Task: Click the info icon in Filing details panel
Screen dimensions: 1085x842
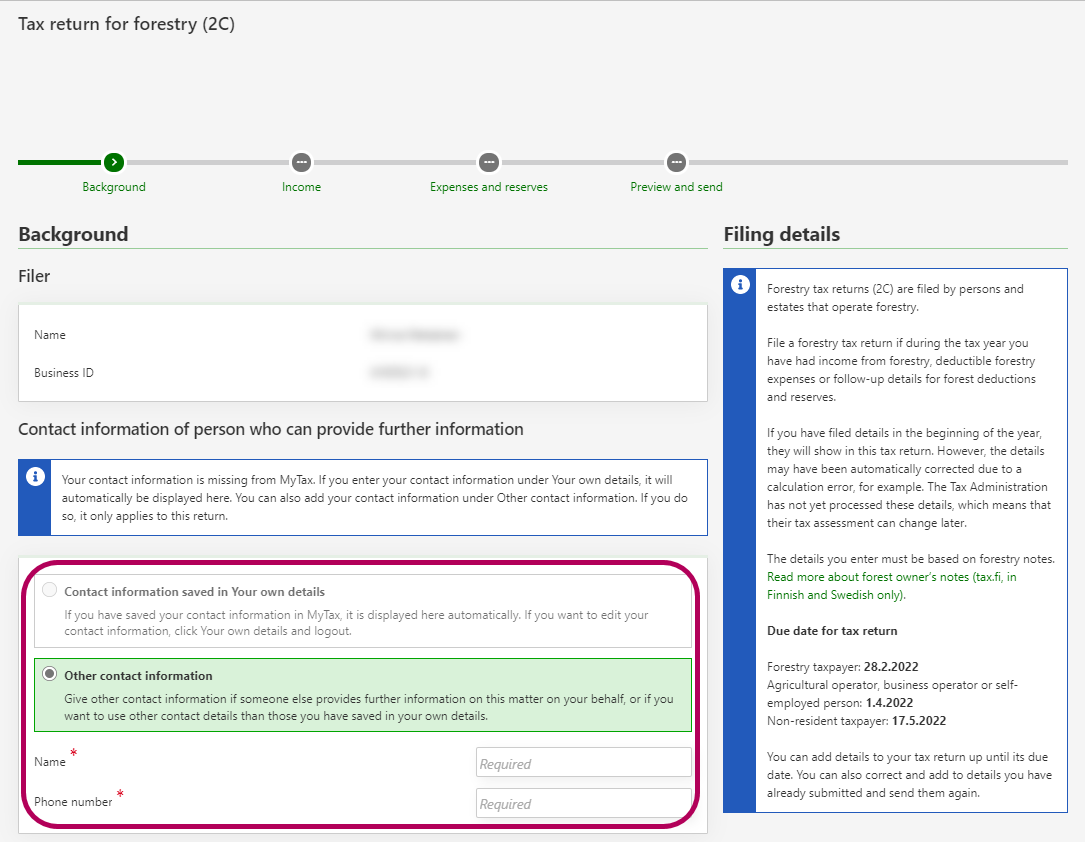Action: (x=740, y=285)
